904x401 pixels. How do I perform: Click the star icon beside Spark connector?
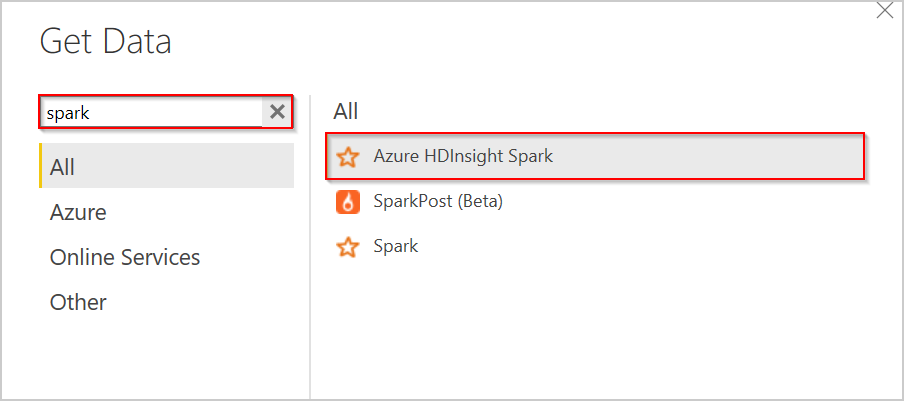[347, 246]
